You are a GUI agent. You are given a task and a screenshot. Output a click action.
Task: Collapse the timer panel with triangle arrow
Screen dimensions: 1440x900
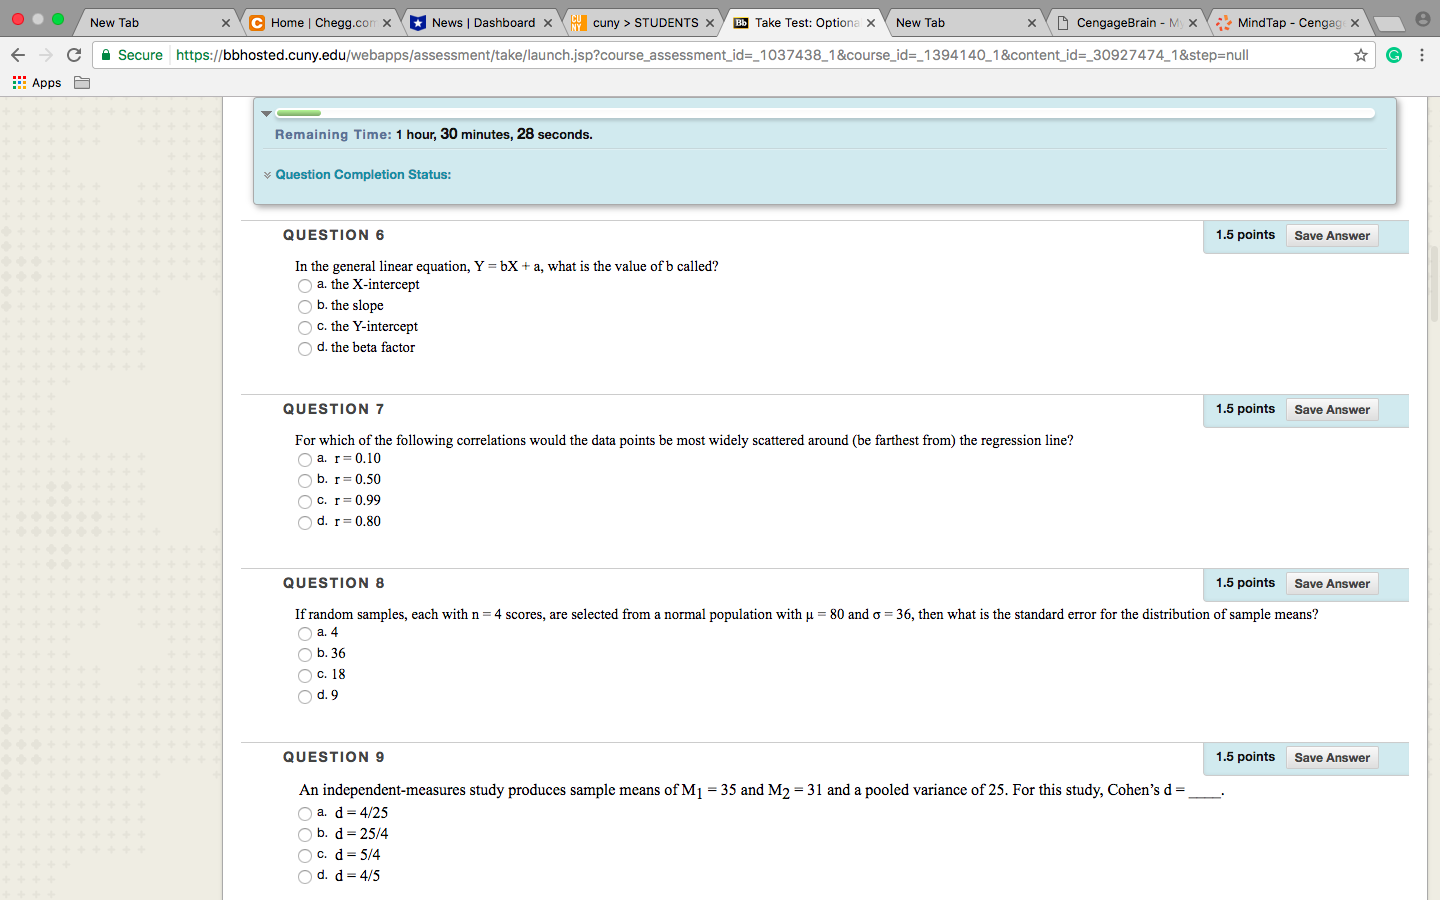[x=266, y=114]
